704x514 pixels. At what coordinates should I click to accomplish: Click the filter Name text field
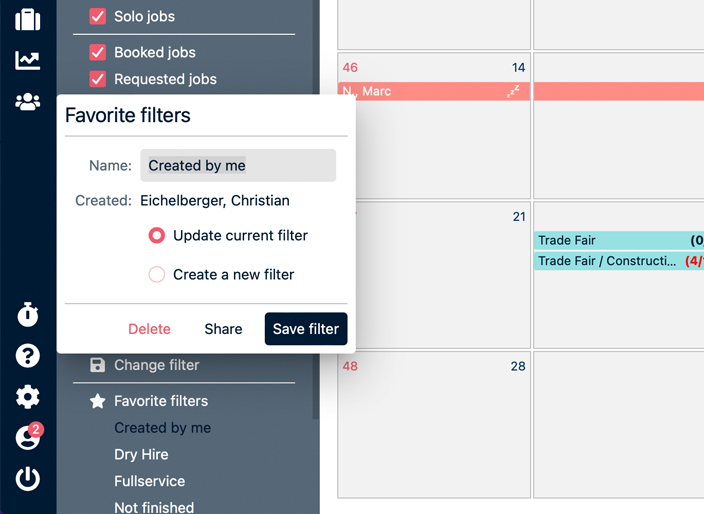238,166
